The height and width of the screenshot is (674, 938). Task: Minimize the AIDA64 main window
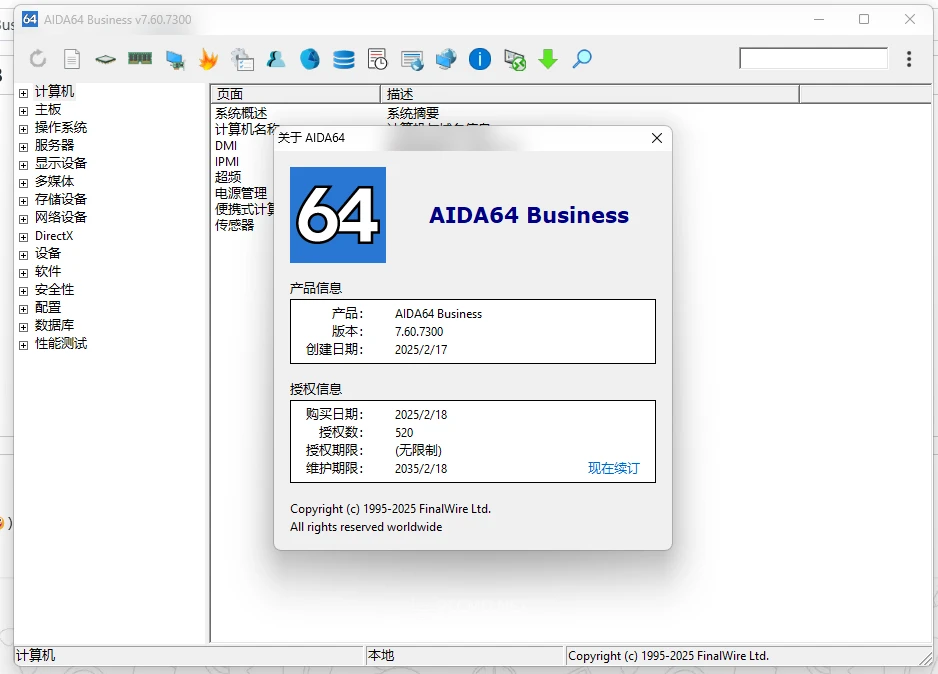(819, 19)
